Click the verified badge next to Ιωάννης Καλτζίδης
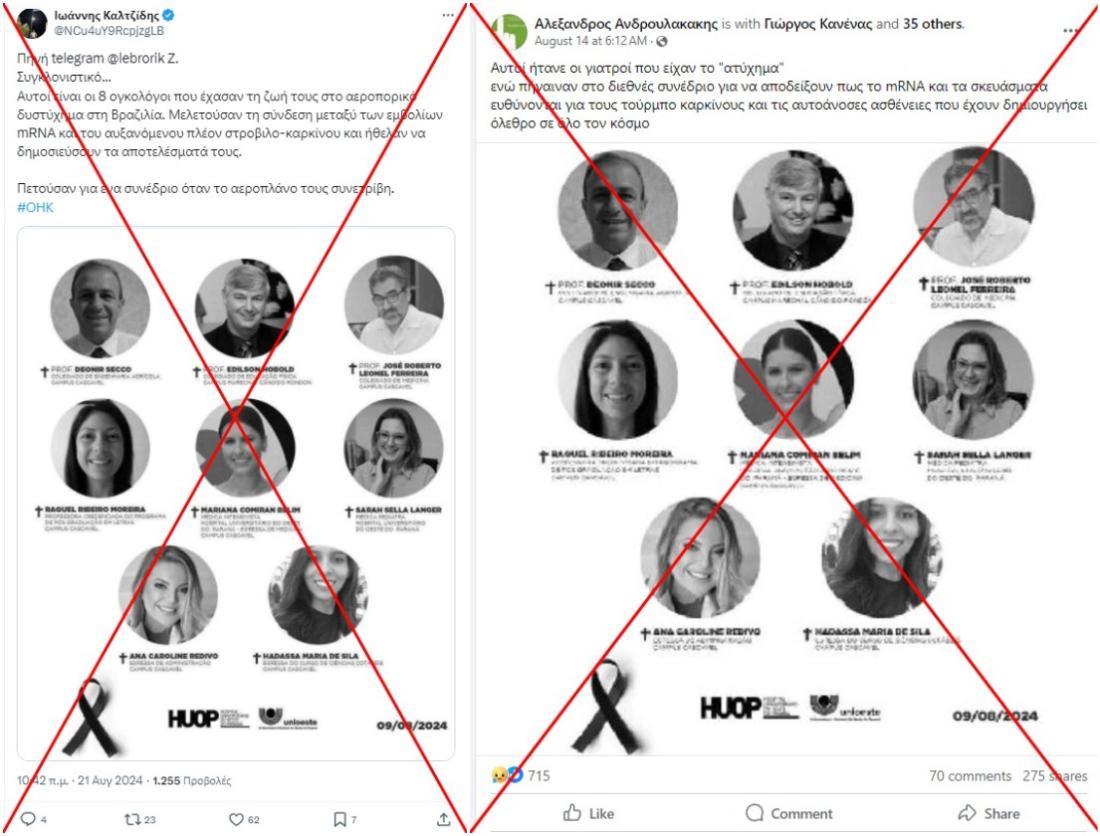 (169, 15)
